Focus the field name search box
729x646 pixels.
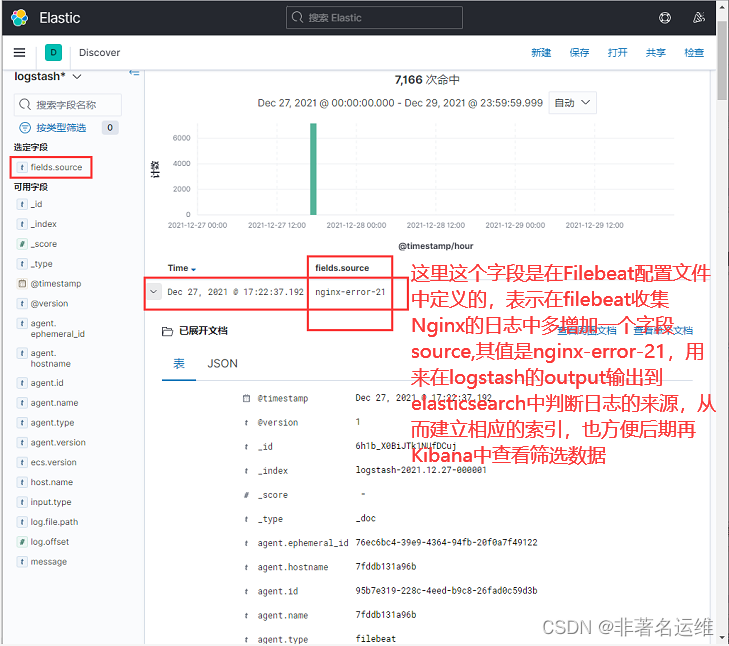point(68,105)
